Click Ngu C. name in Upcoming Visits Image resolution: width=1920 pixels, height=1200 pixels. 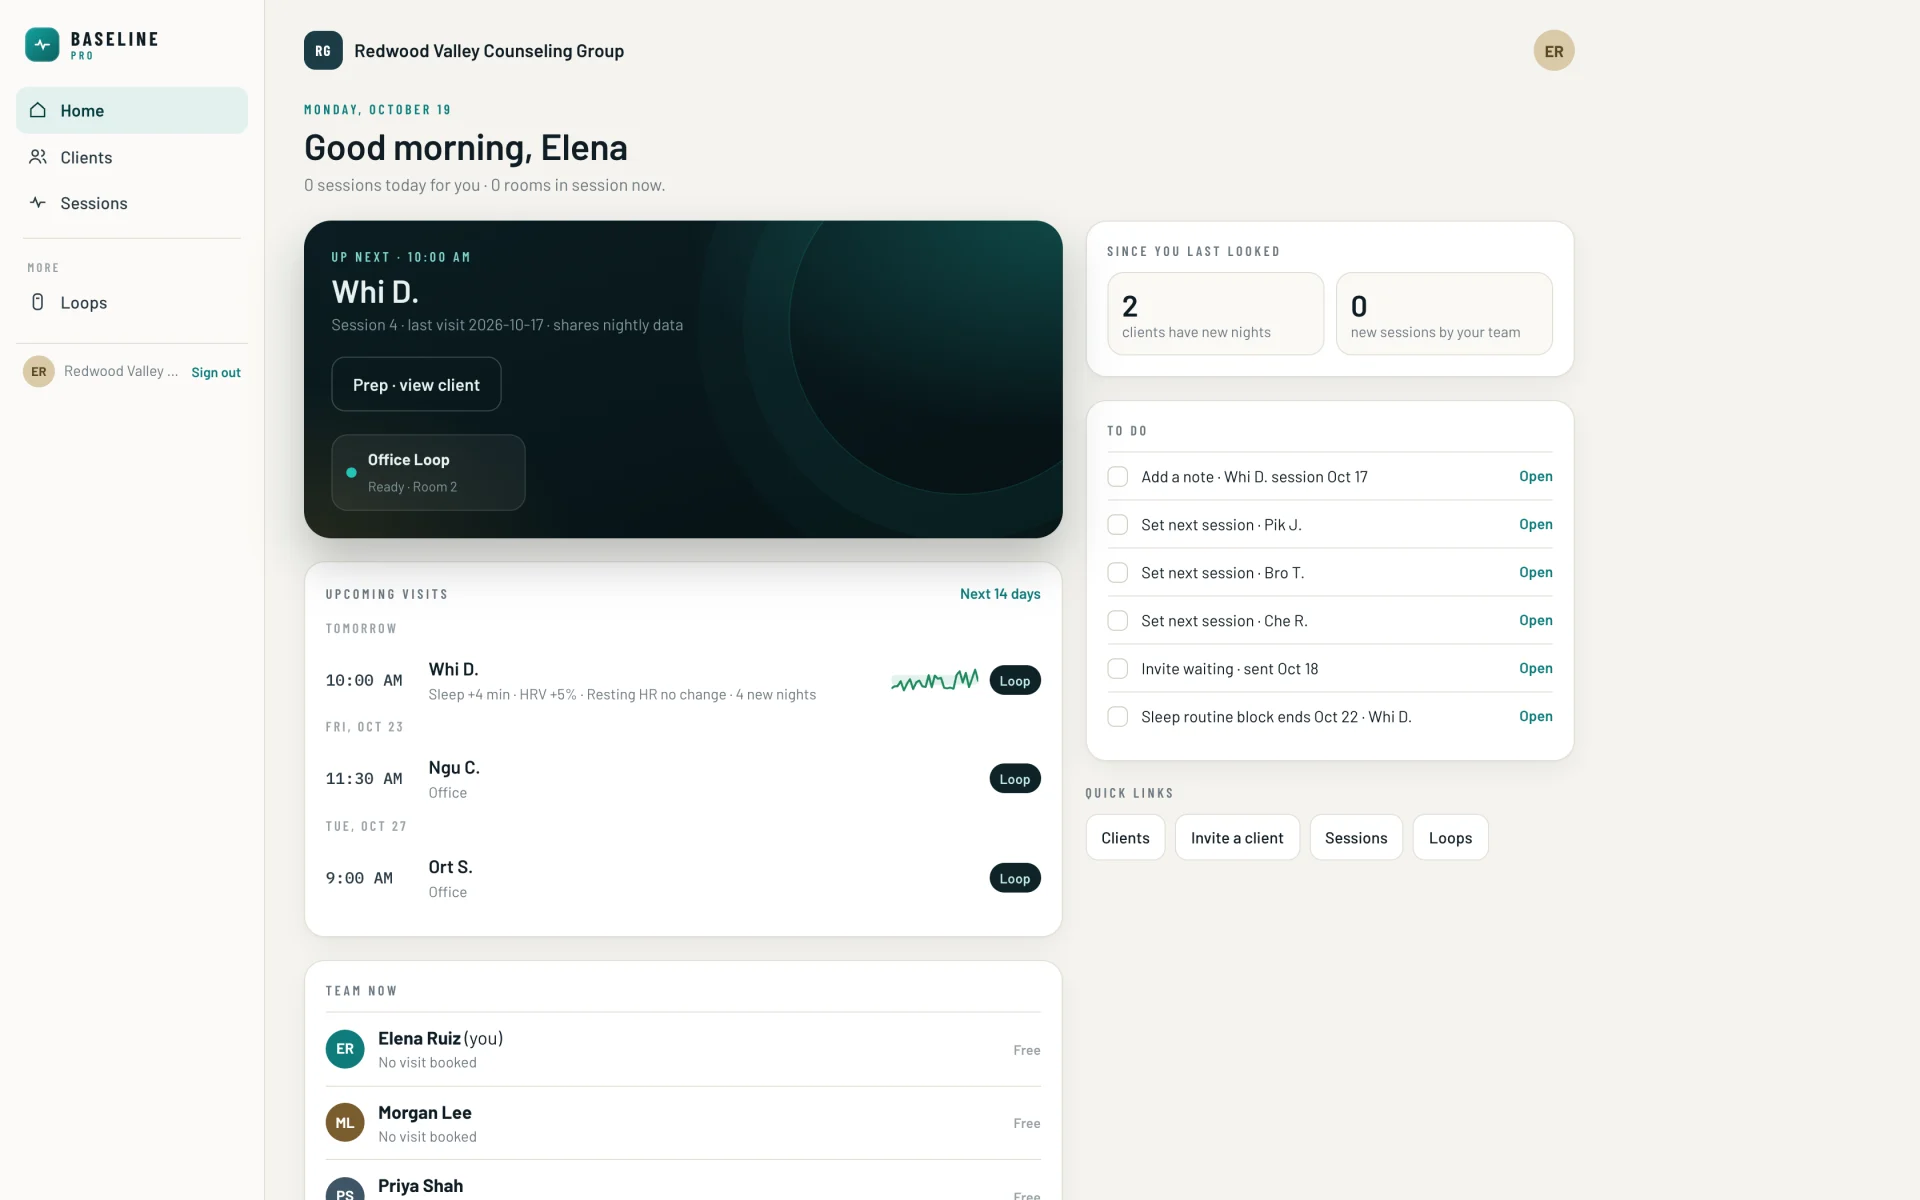click(454, 768)
